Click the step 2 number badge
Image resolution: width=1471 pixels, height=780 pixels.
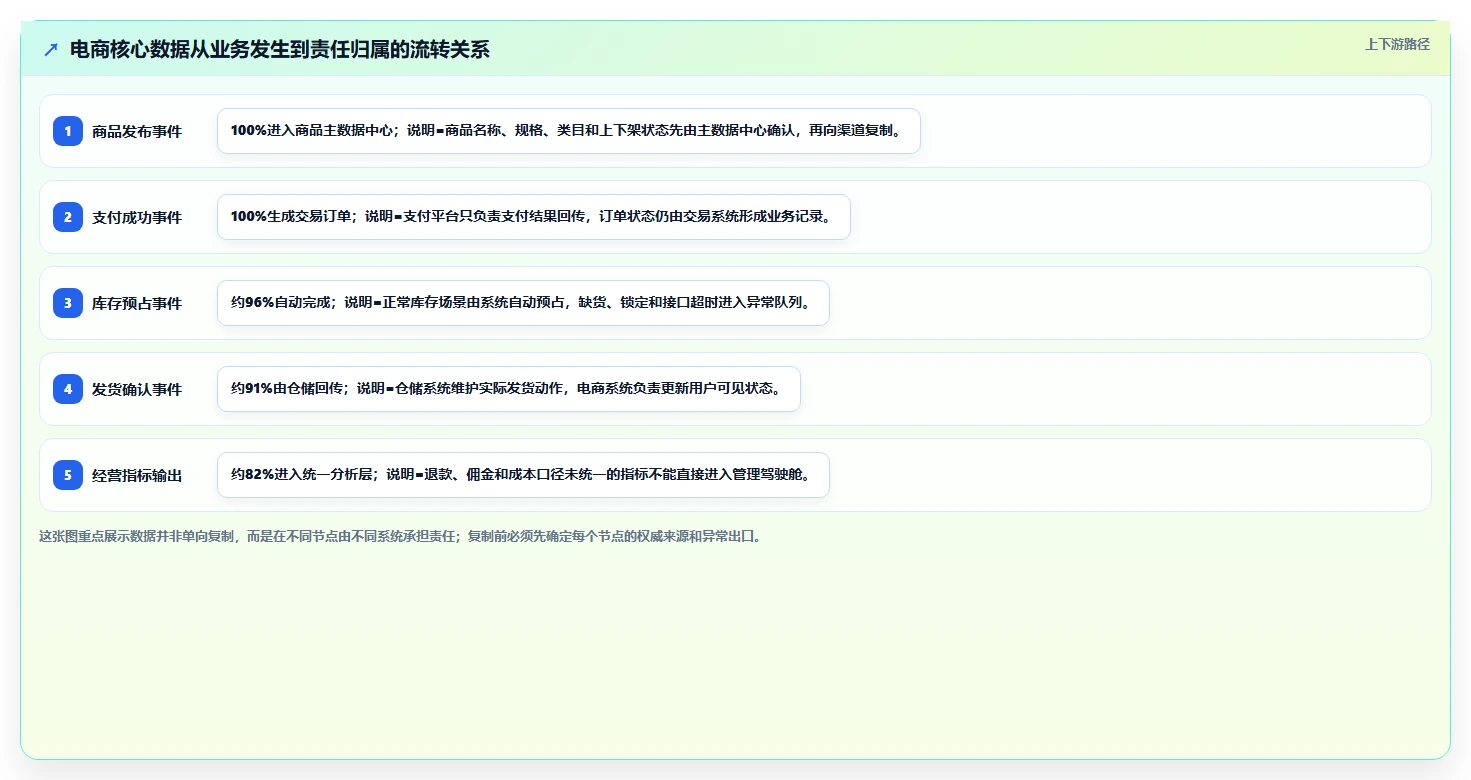pos(68,217)
